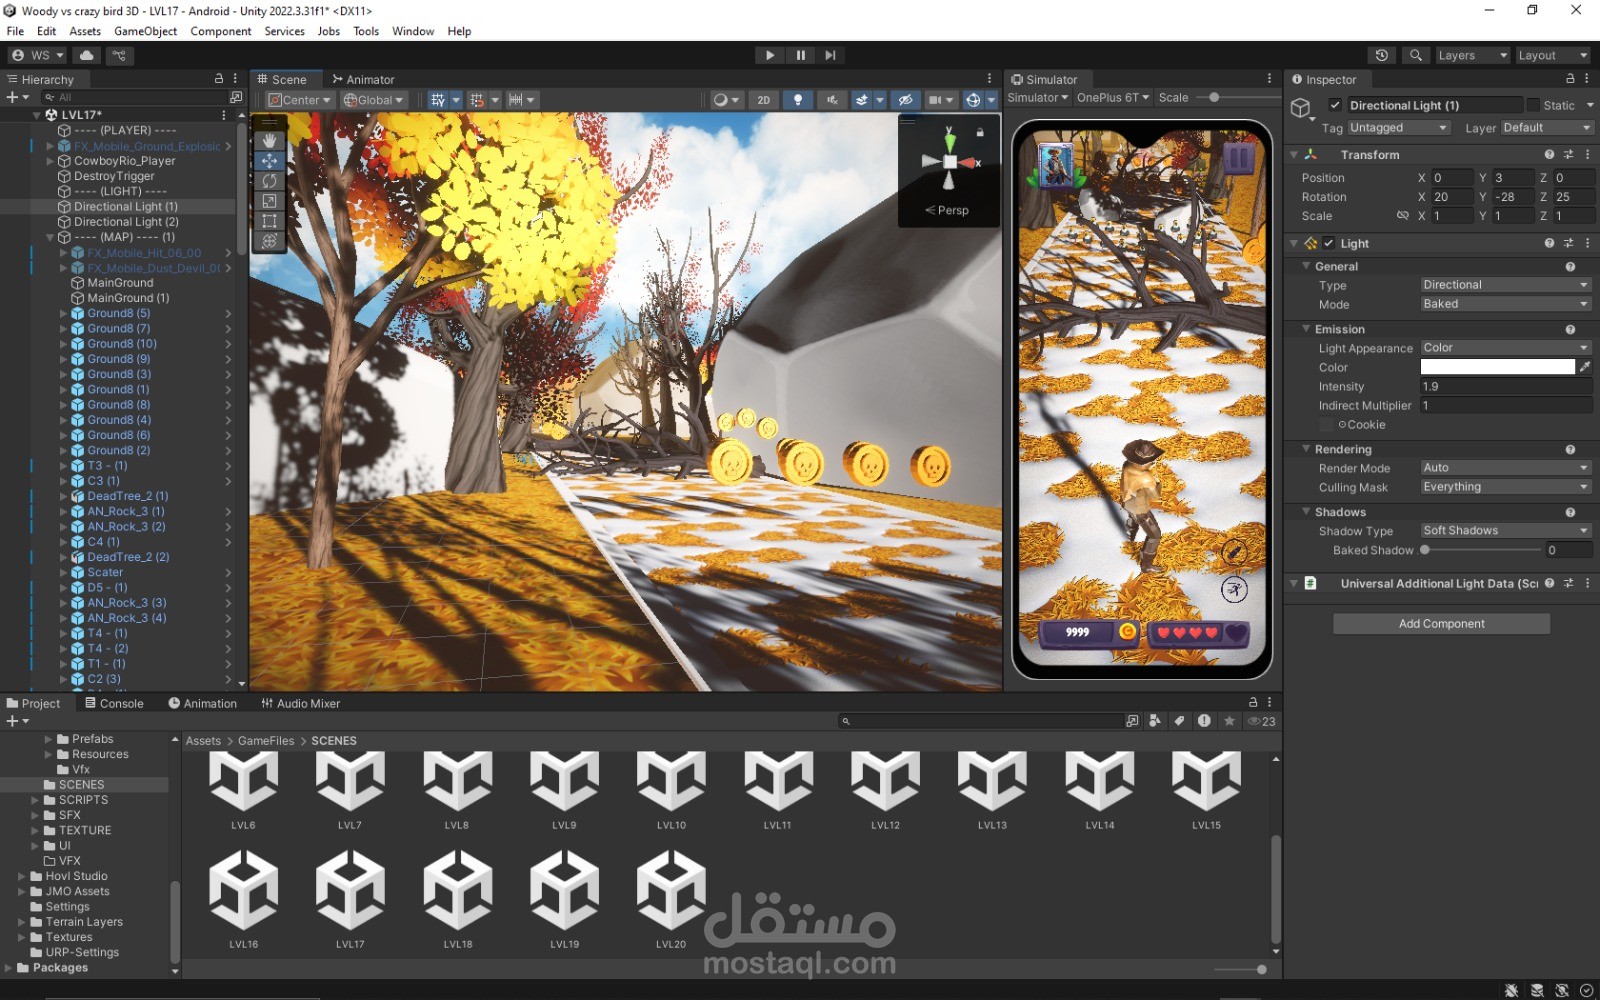Click the GameFiles breadcrumb link
The height and width of the screenshot is (1000, 1600).
[266, 741]
